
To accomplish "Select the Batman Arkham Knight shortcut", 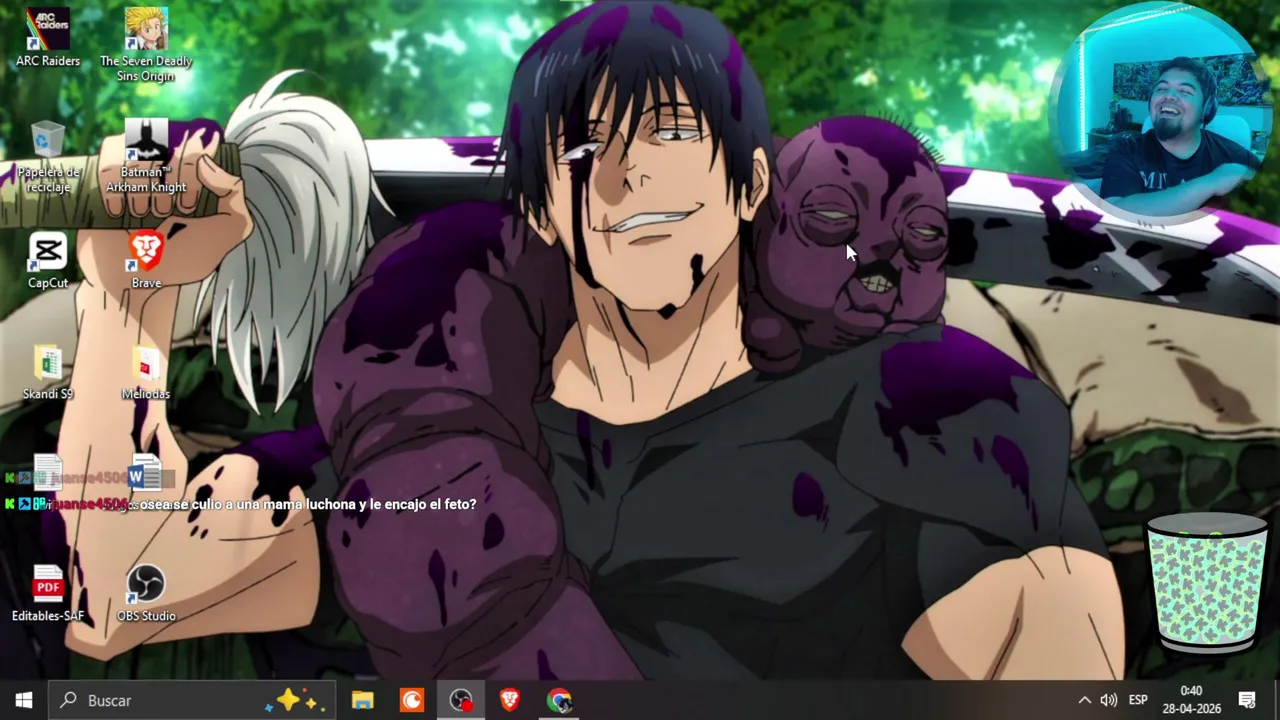I will pyautogui.click(x=146, y=157).
